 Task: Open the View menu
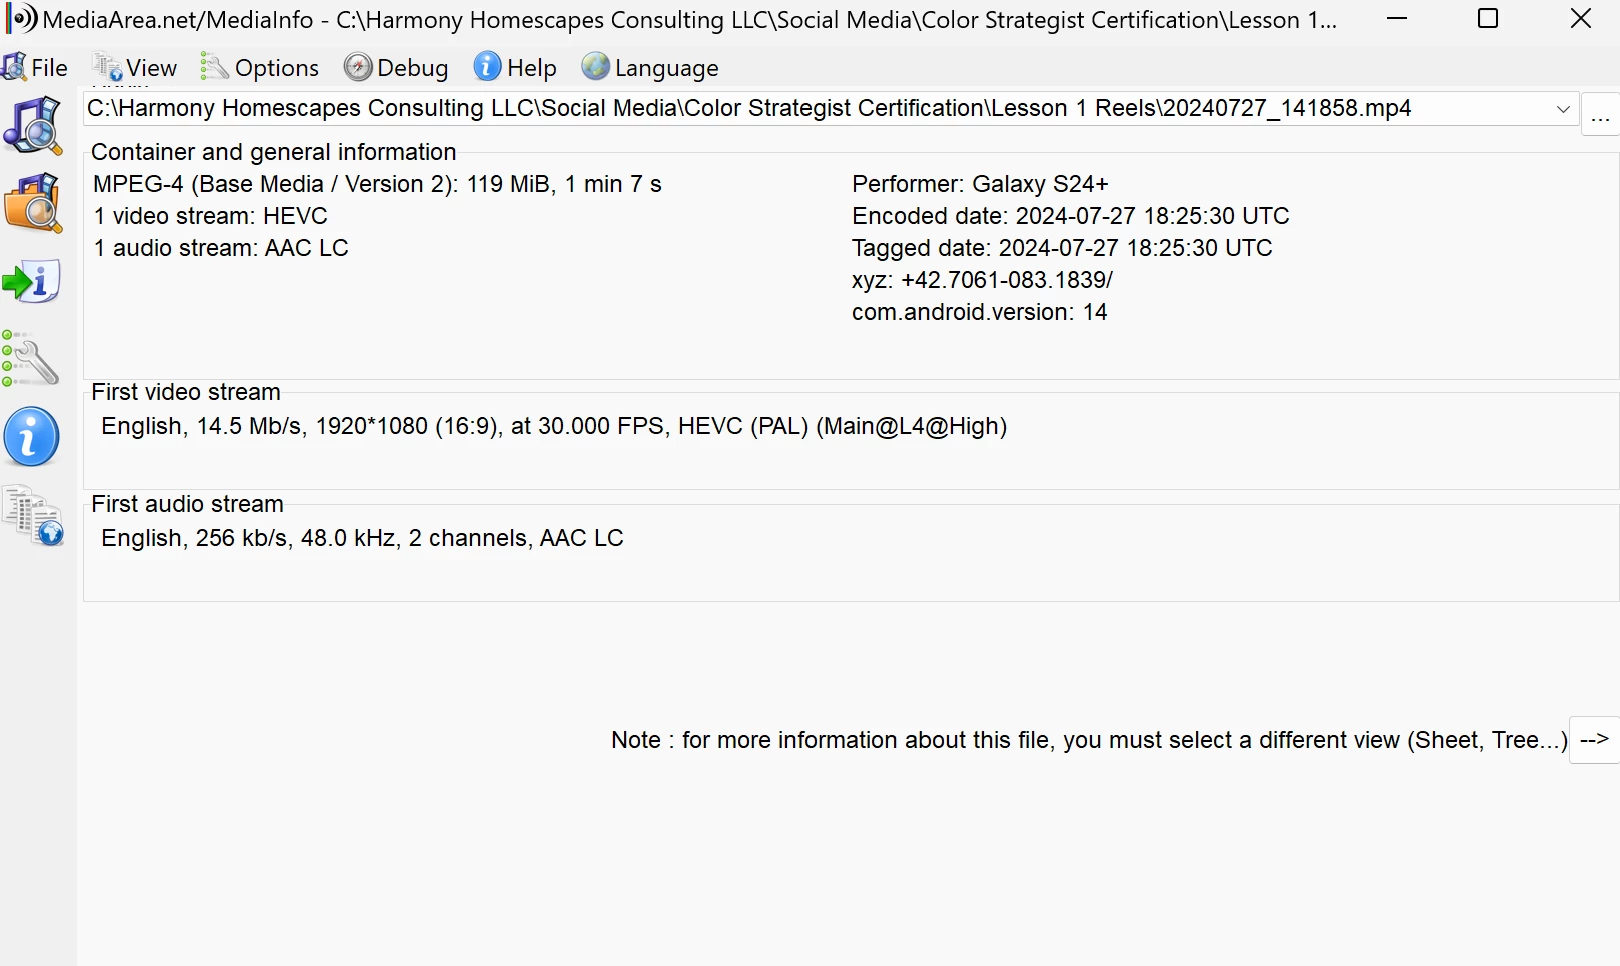pos(135,68)
